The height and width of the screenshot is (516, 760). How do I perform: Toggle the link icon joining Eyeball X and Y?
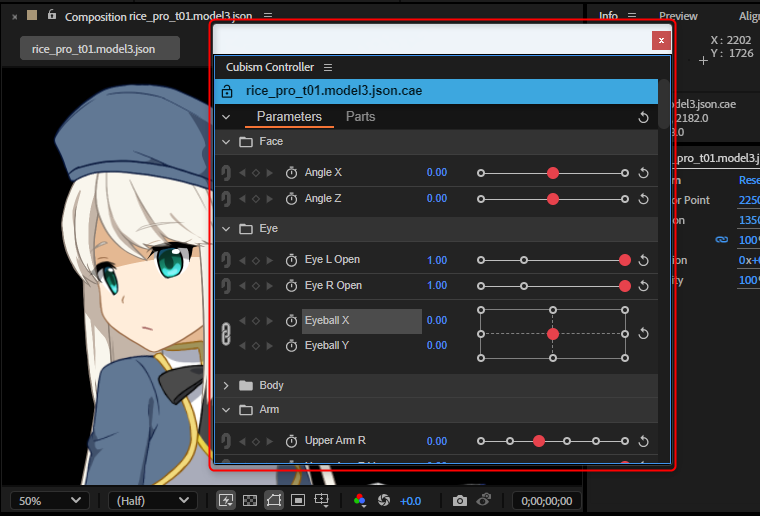[x=226, y=334]
